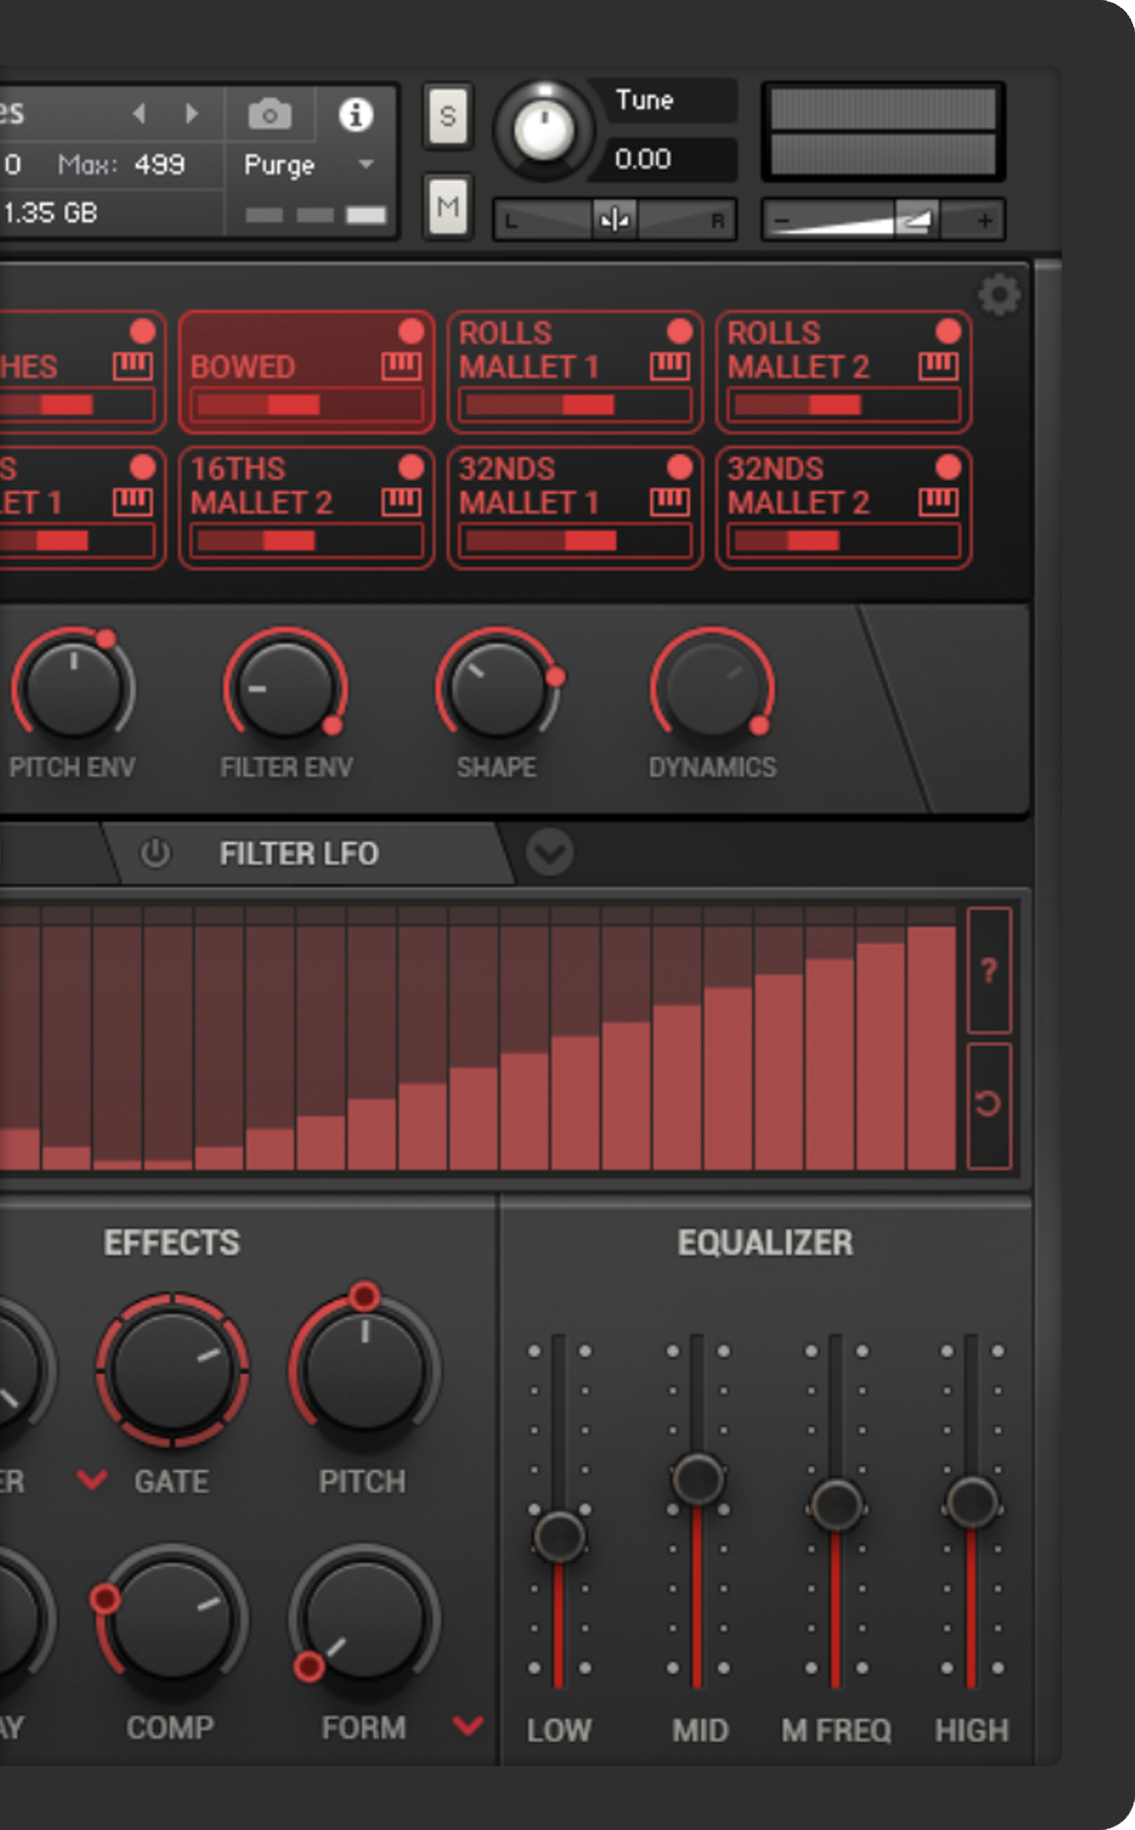Screen dimensions: 1135x1830
Task: Toggle the FILTER LFO power button
Action: point(155,853)
